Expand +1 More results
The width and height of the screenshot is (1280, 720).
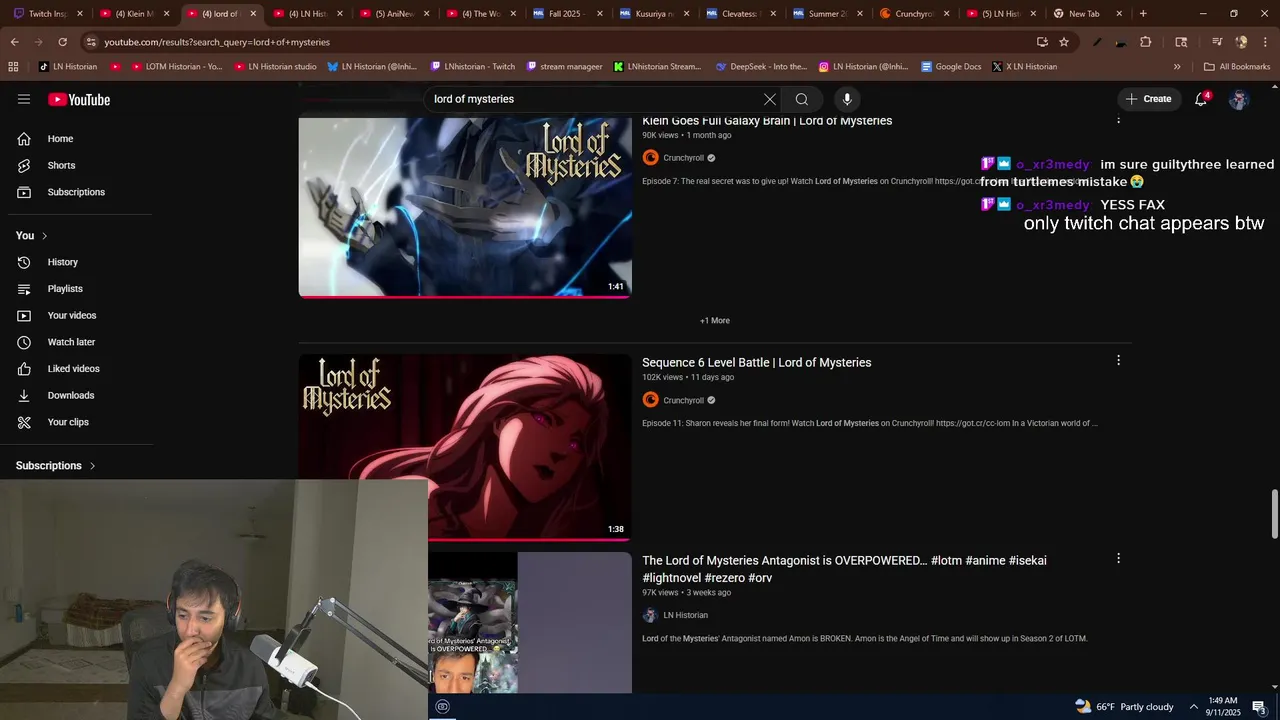click(x=715, y=321)
